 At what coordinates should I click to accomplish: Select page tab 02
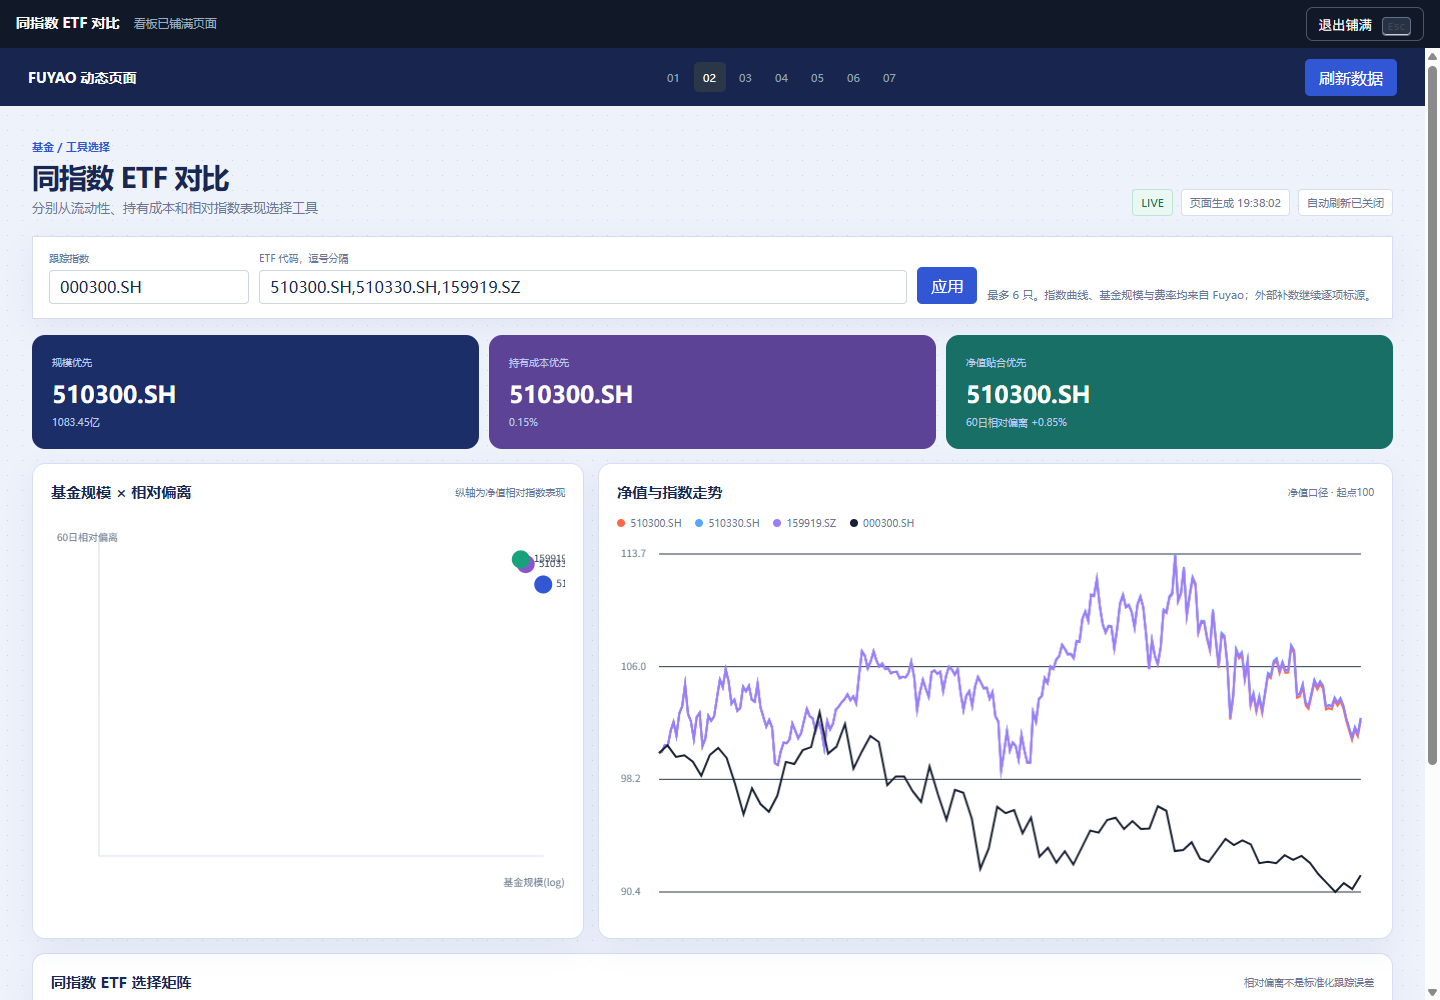tap(709, 78)
